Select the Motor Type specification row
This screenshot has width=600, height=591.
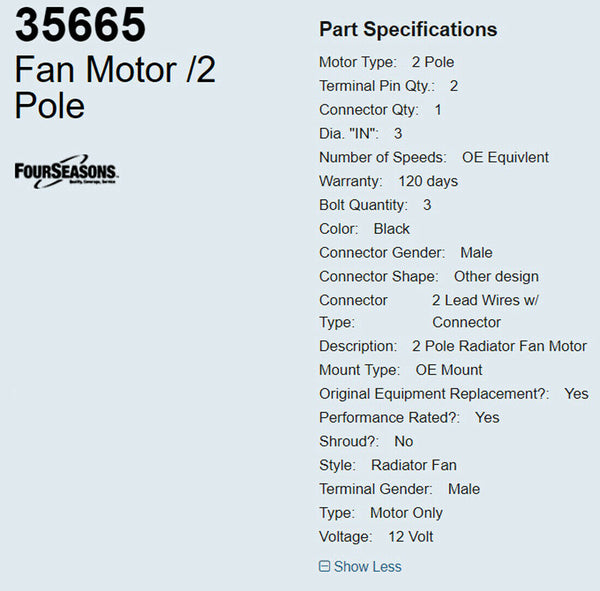point(386,62)
